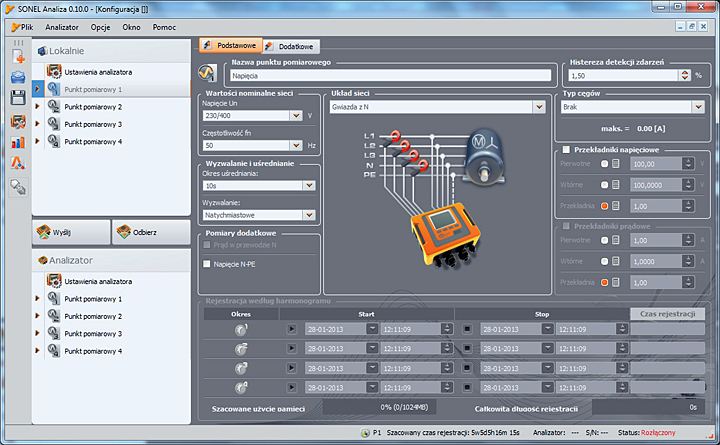Click the floppy disk save icon
Screen dimensions: 720x445
(18, 97)
